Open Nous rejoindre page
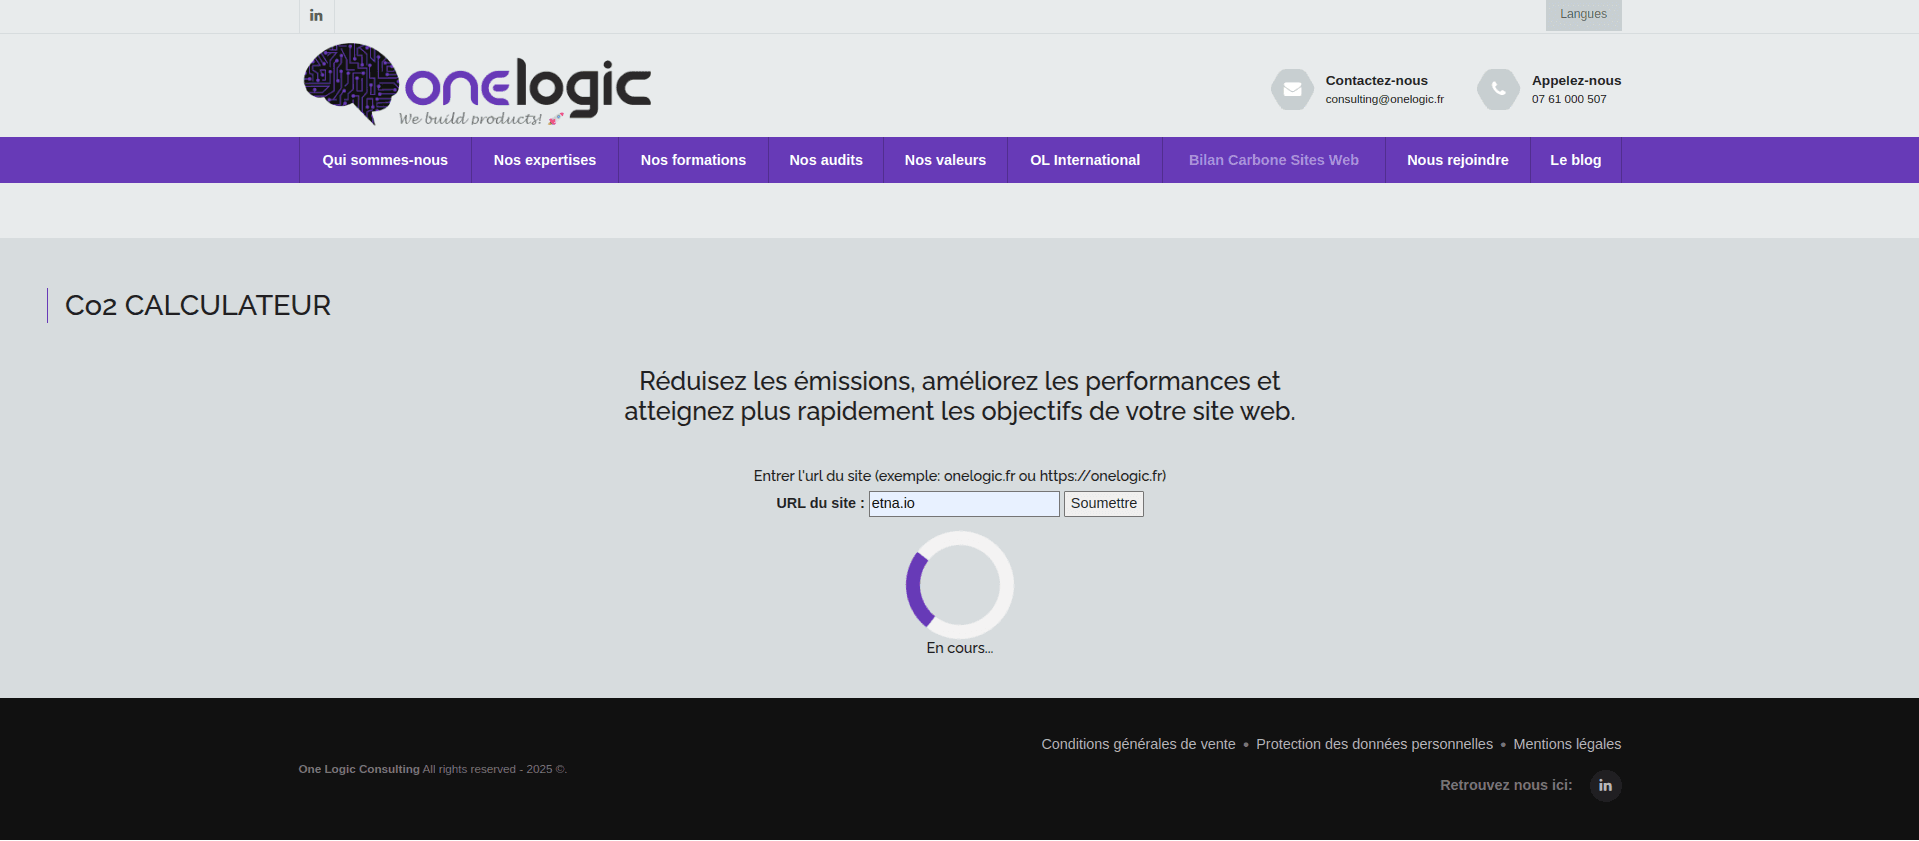Image resolution: width=1919 pixels, height=841 pixels. pos(1457,160)
